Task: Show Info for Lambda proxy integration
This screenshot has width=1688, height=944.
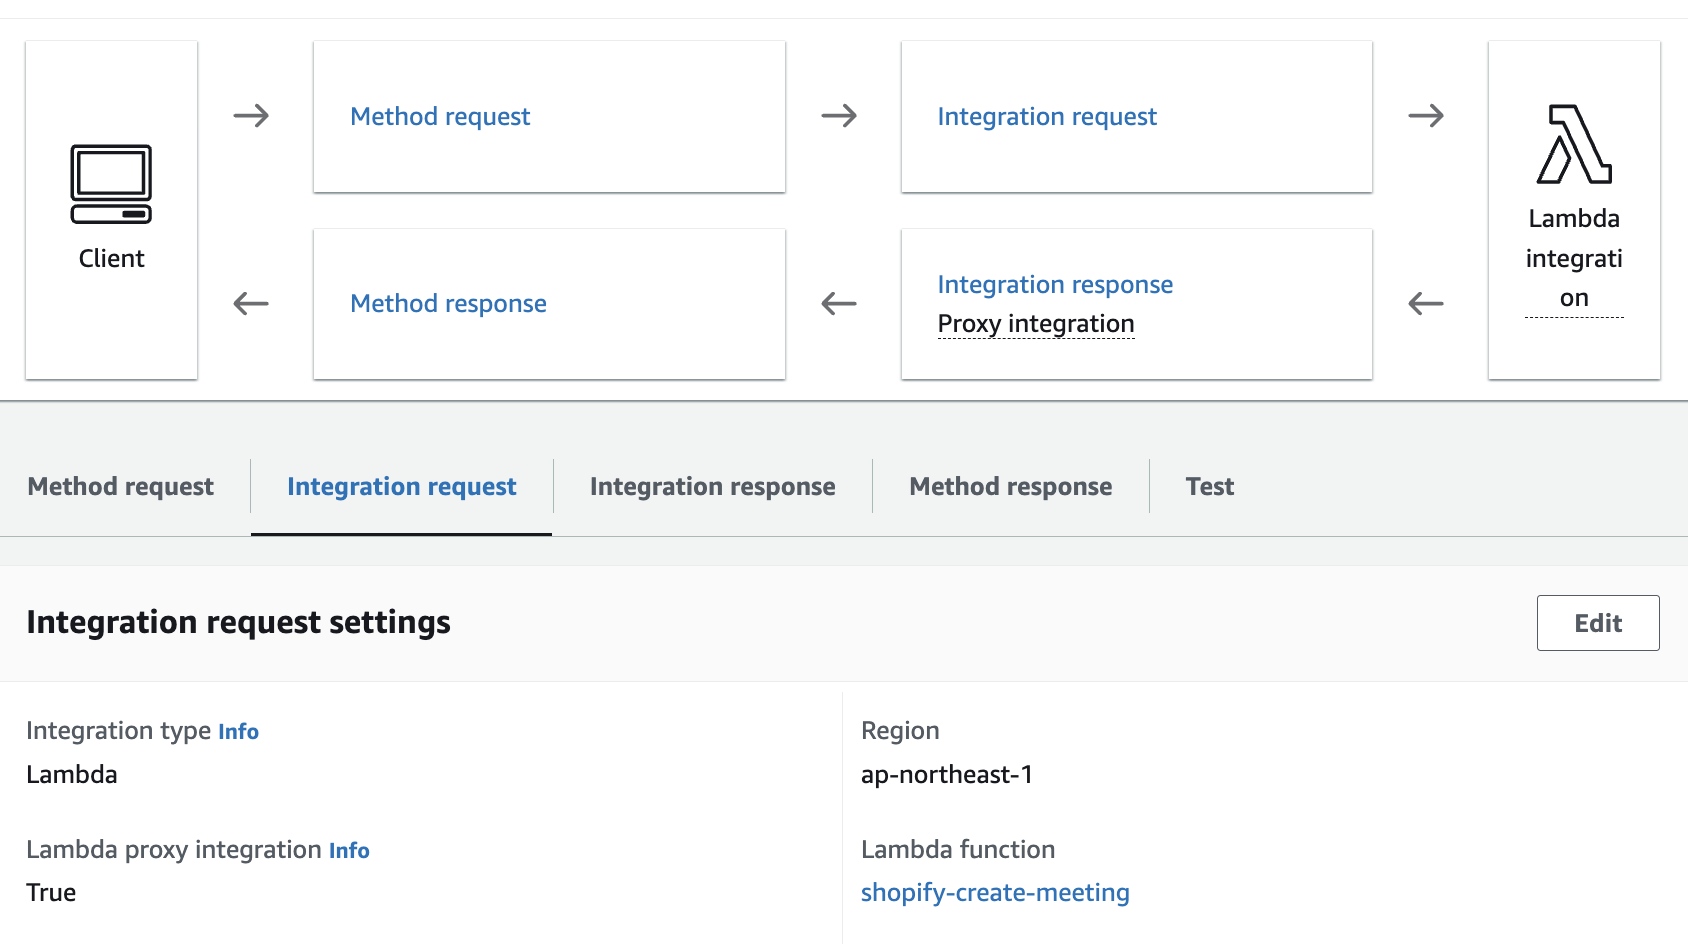Action: 349,851
